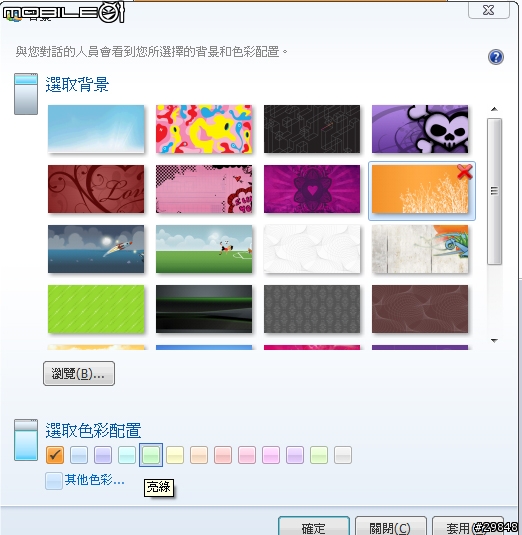Choose the gray damask pattern background
522x535 pixels.
coord(312,309)
